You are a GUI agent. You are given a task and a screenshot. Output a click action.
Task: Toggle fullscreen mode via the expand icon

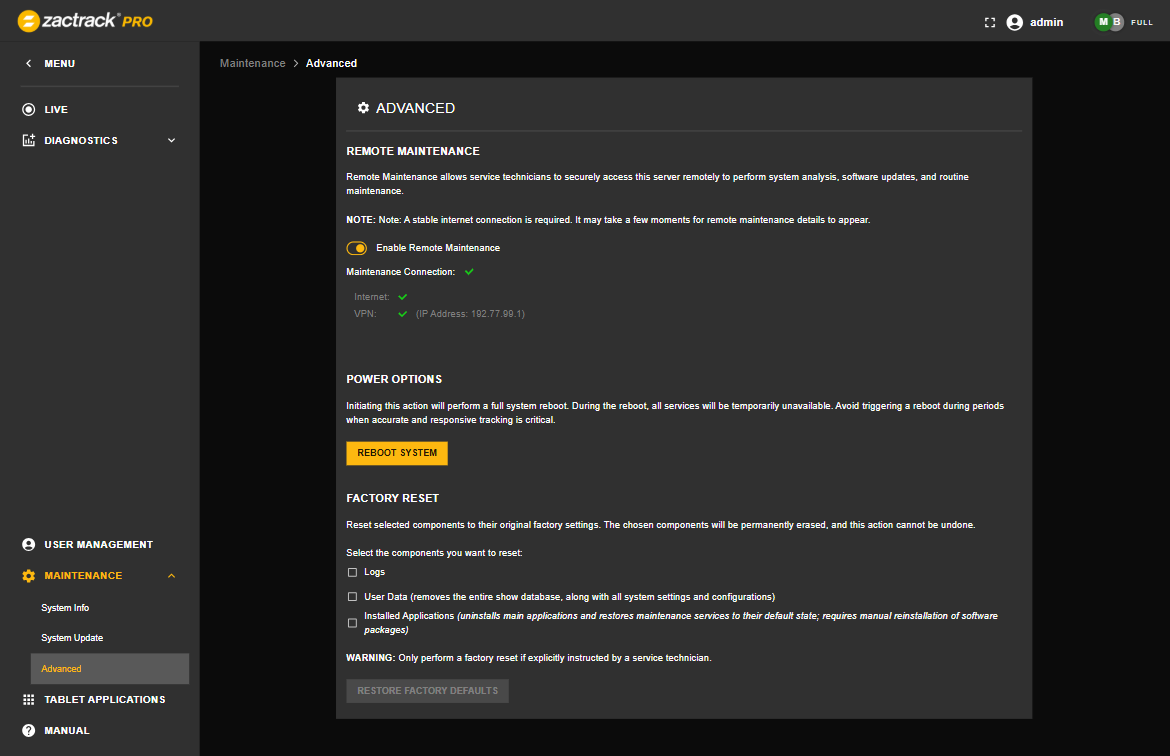tap(989, 21)
